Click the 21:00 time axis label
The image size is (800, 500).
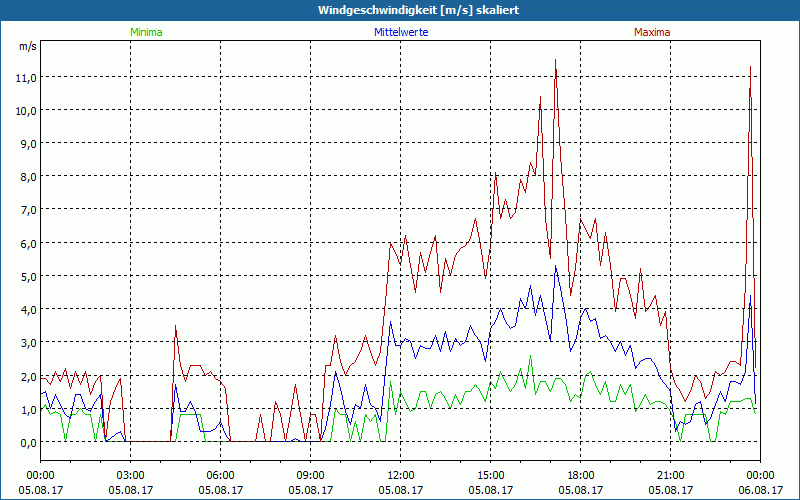tap(670, 476)
